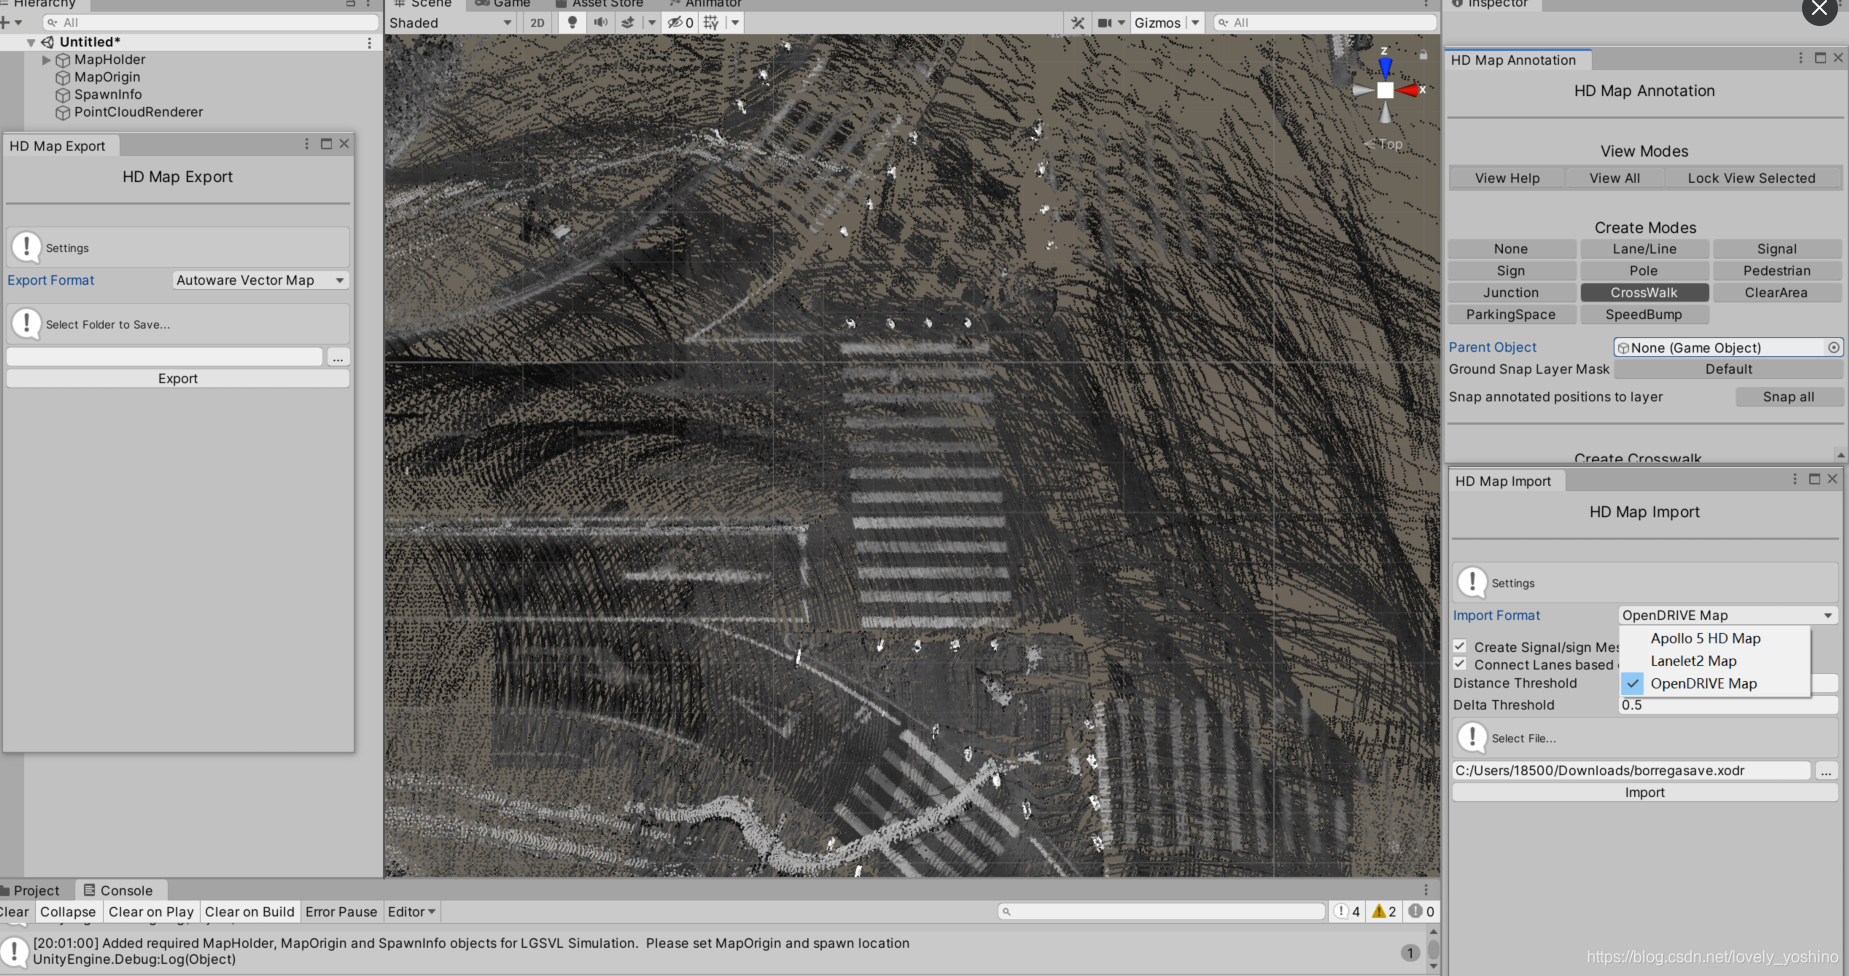Open Shaded draw mode dropdown
Screen dimensions: 1849x976
[x=450, y=23]
